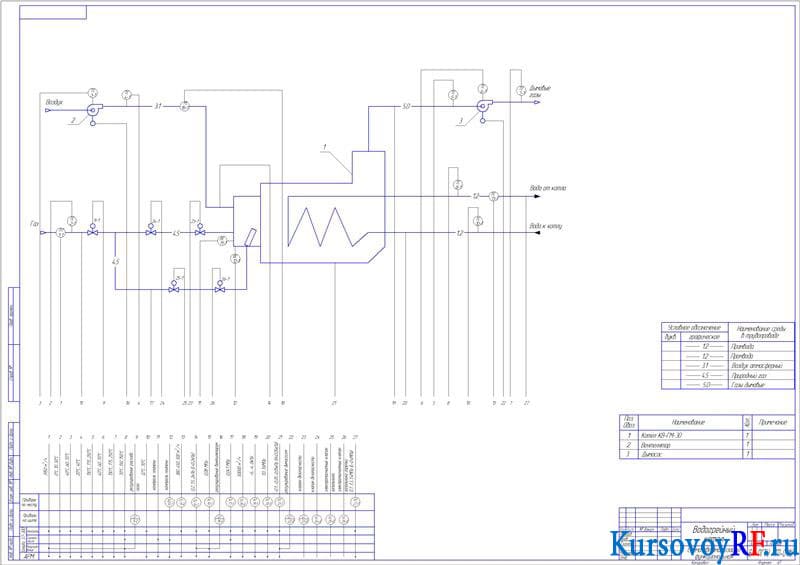Select the right valve on the lower gas branch

[220, 289]
